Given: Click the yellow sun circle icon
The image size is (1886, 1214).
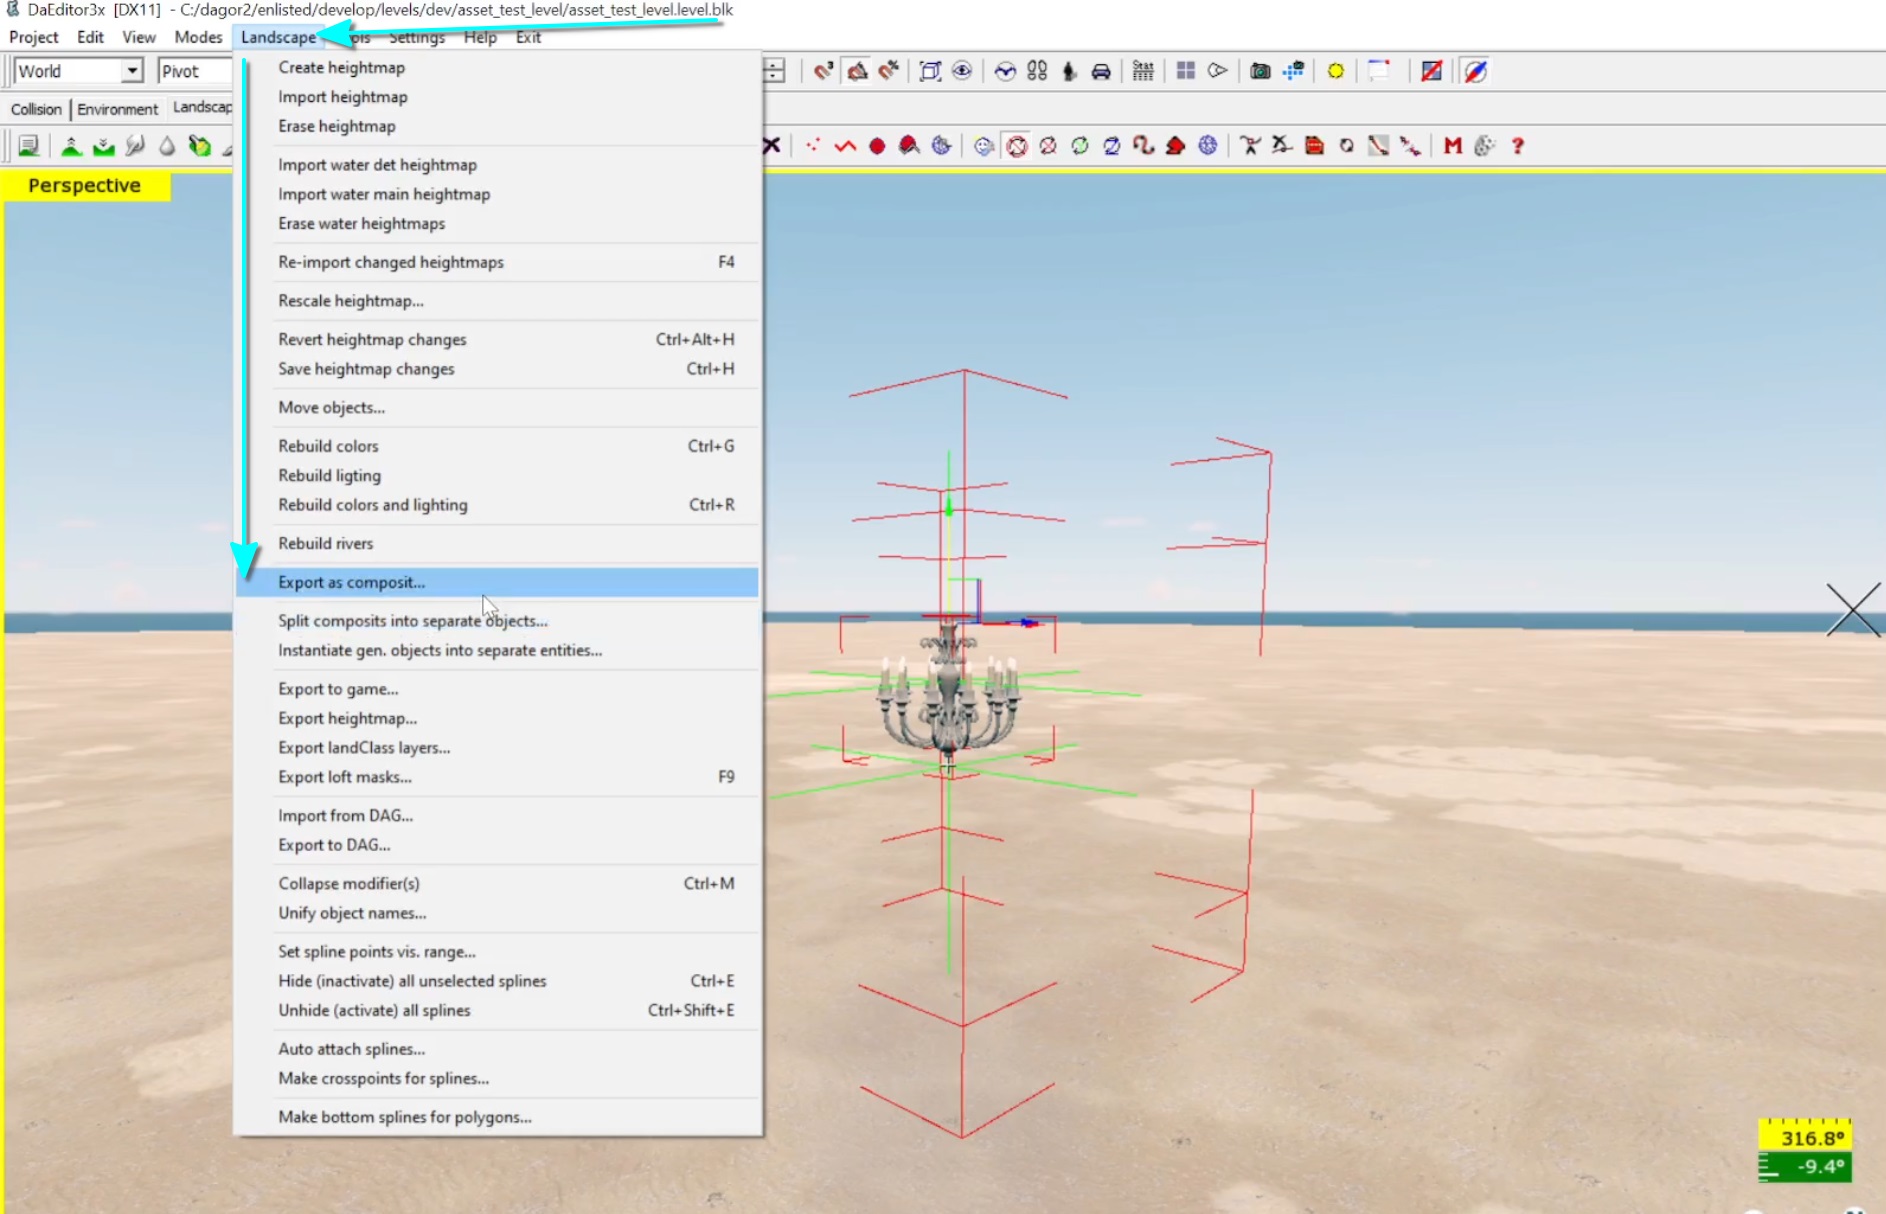Looking at the screenshot, I should tap(1335, 71).
